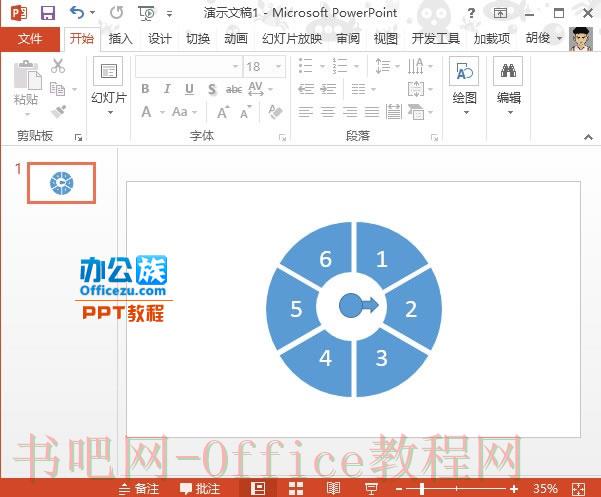Image resolution: width=601 pixels, height=497 pixels.
Task: Toggle text Shadow S button
Action: tap(212, 89)
